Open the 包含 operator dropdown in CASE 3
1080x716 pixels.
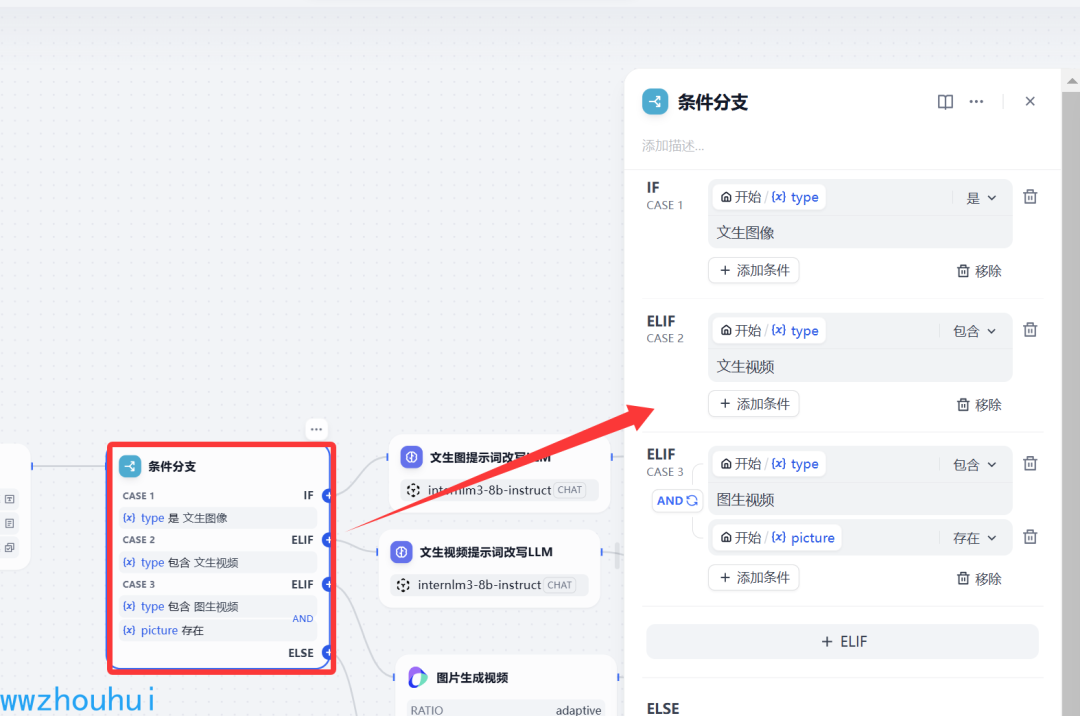click(x=975, y=465)
